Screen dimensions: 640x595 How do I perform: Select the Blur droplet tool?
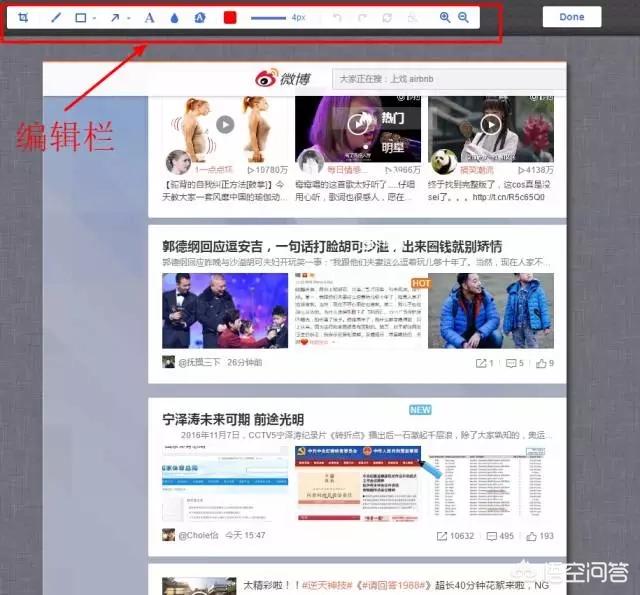click(174, 18)
